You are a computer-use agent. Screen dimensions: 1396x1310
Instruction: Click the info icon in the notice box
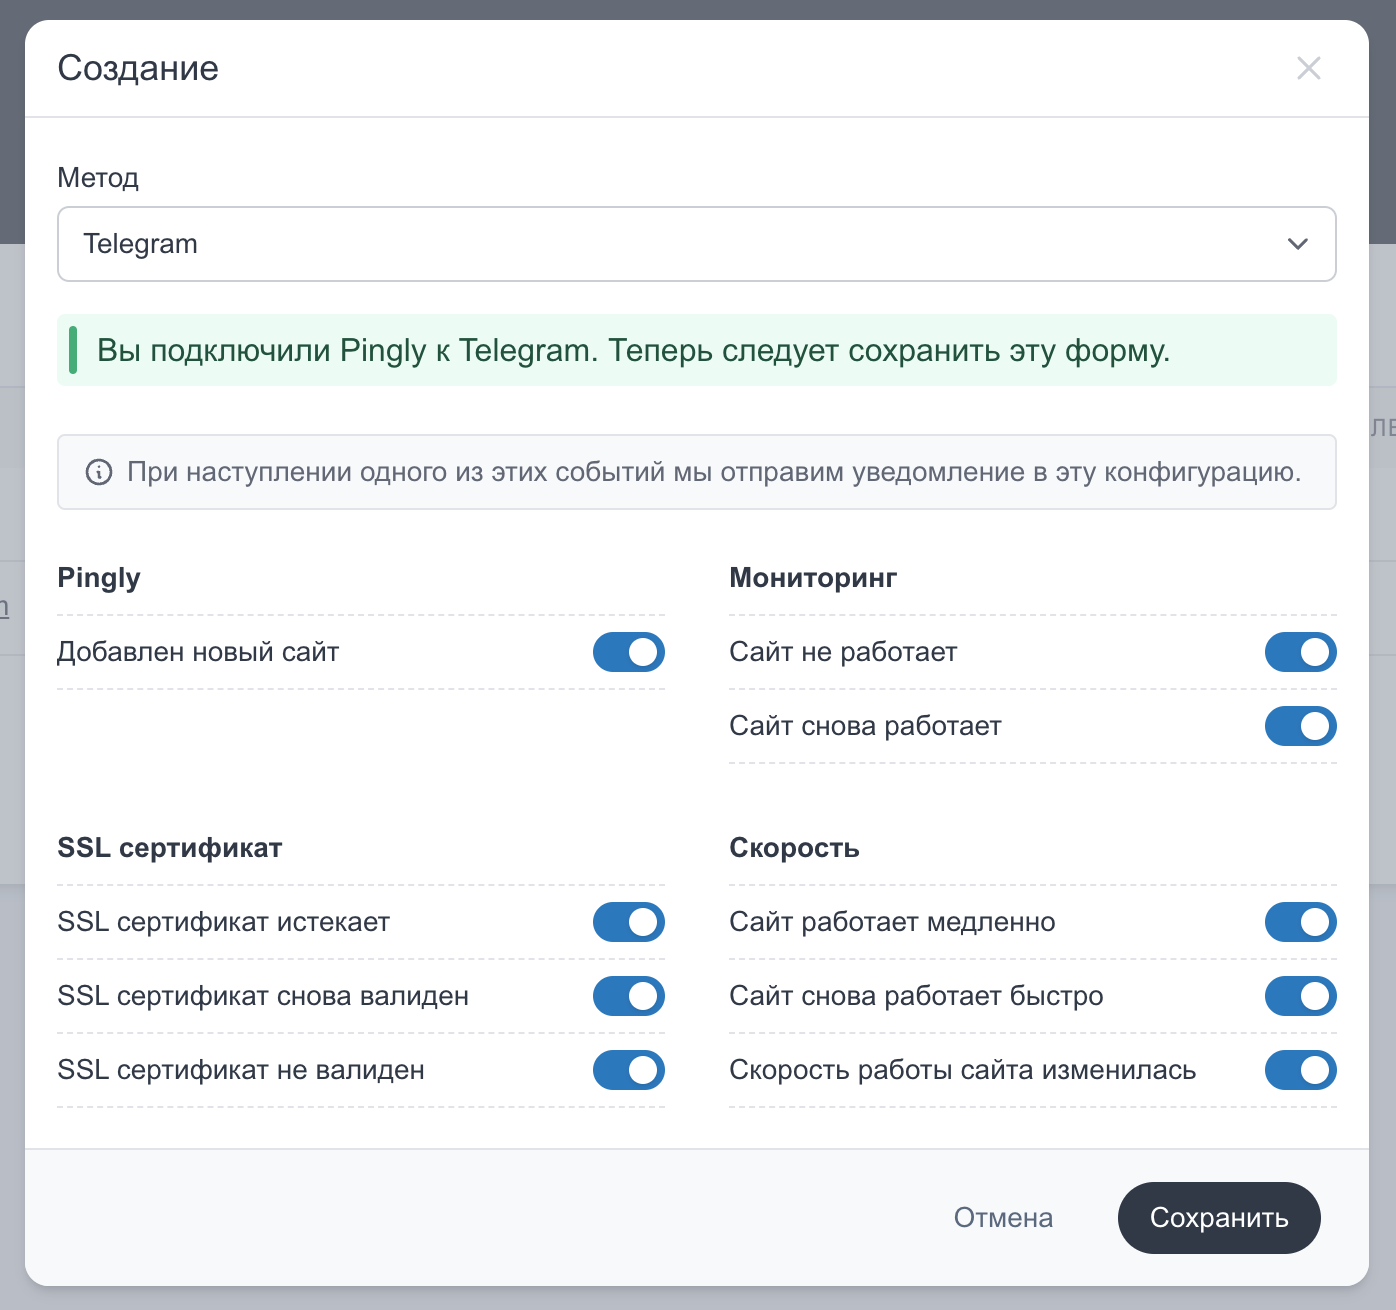click(x=99, y=472)
